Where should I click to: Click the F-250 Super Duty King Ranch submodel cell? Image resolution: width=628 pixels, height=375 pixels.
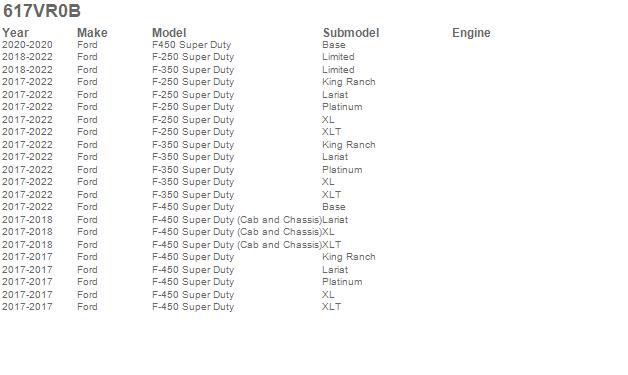click(349, 82)
